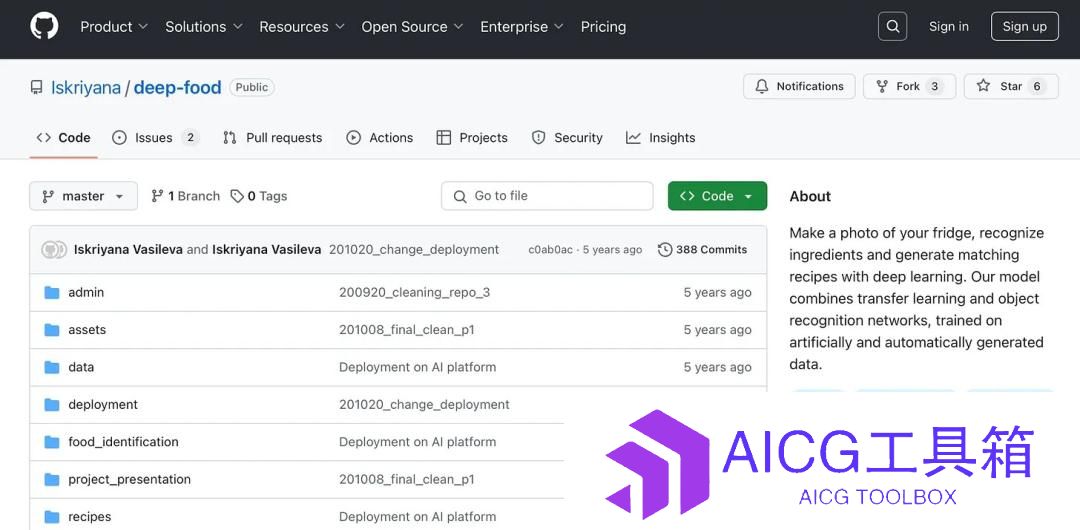Click the Sign in link
Image resolution: width=1080 pixels, height=530 pixels.
948,27
